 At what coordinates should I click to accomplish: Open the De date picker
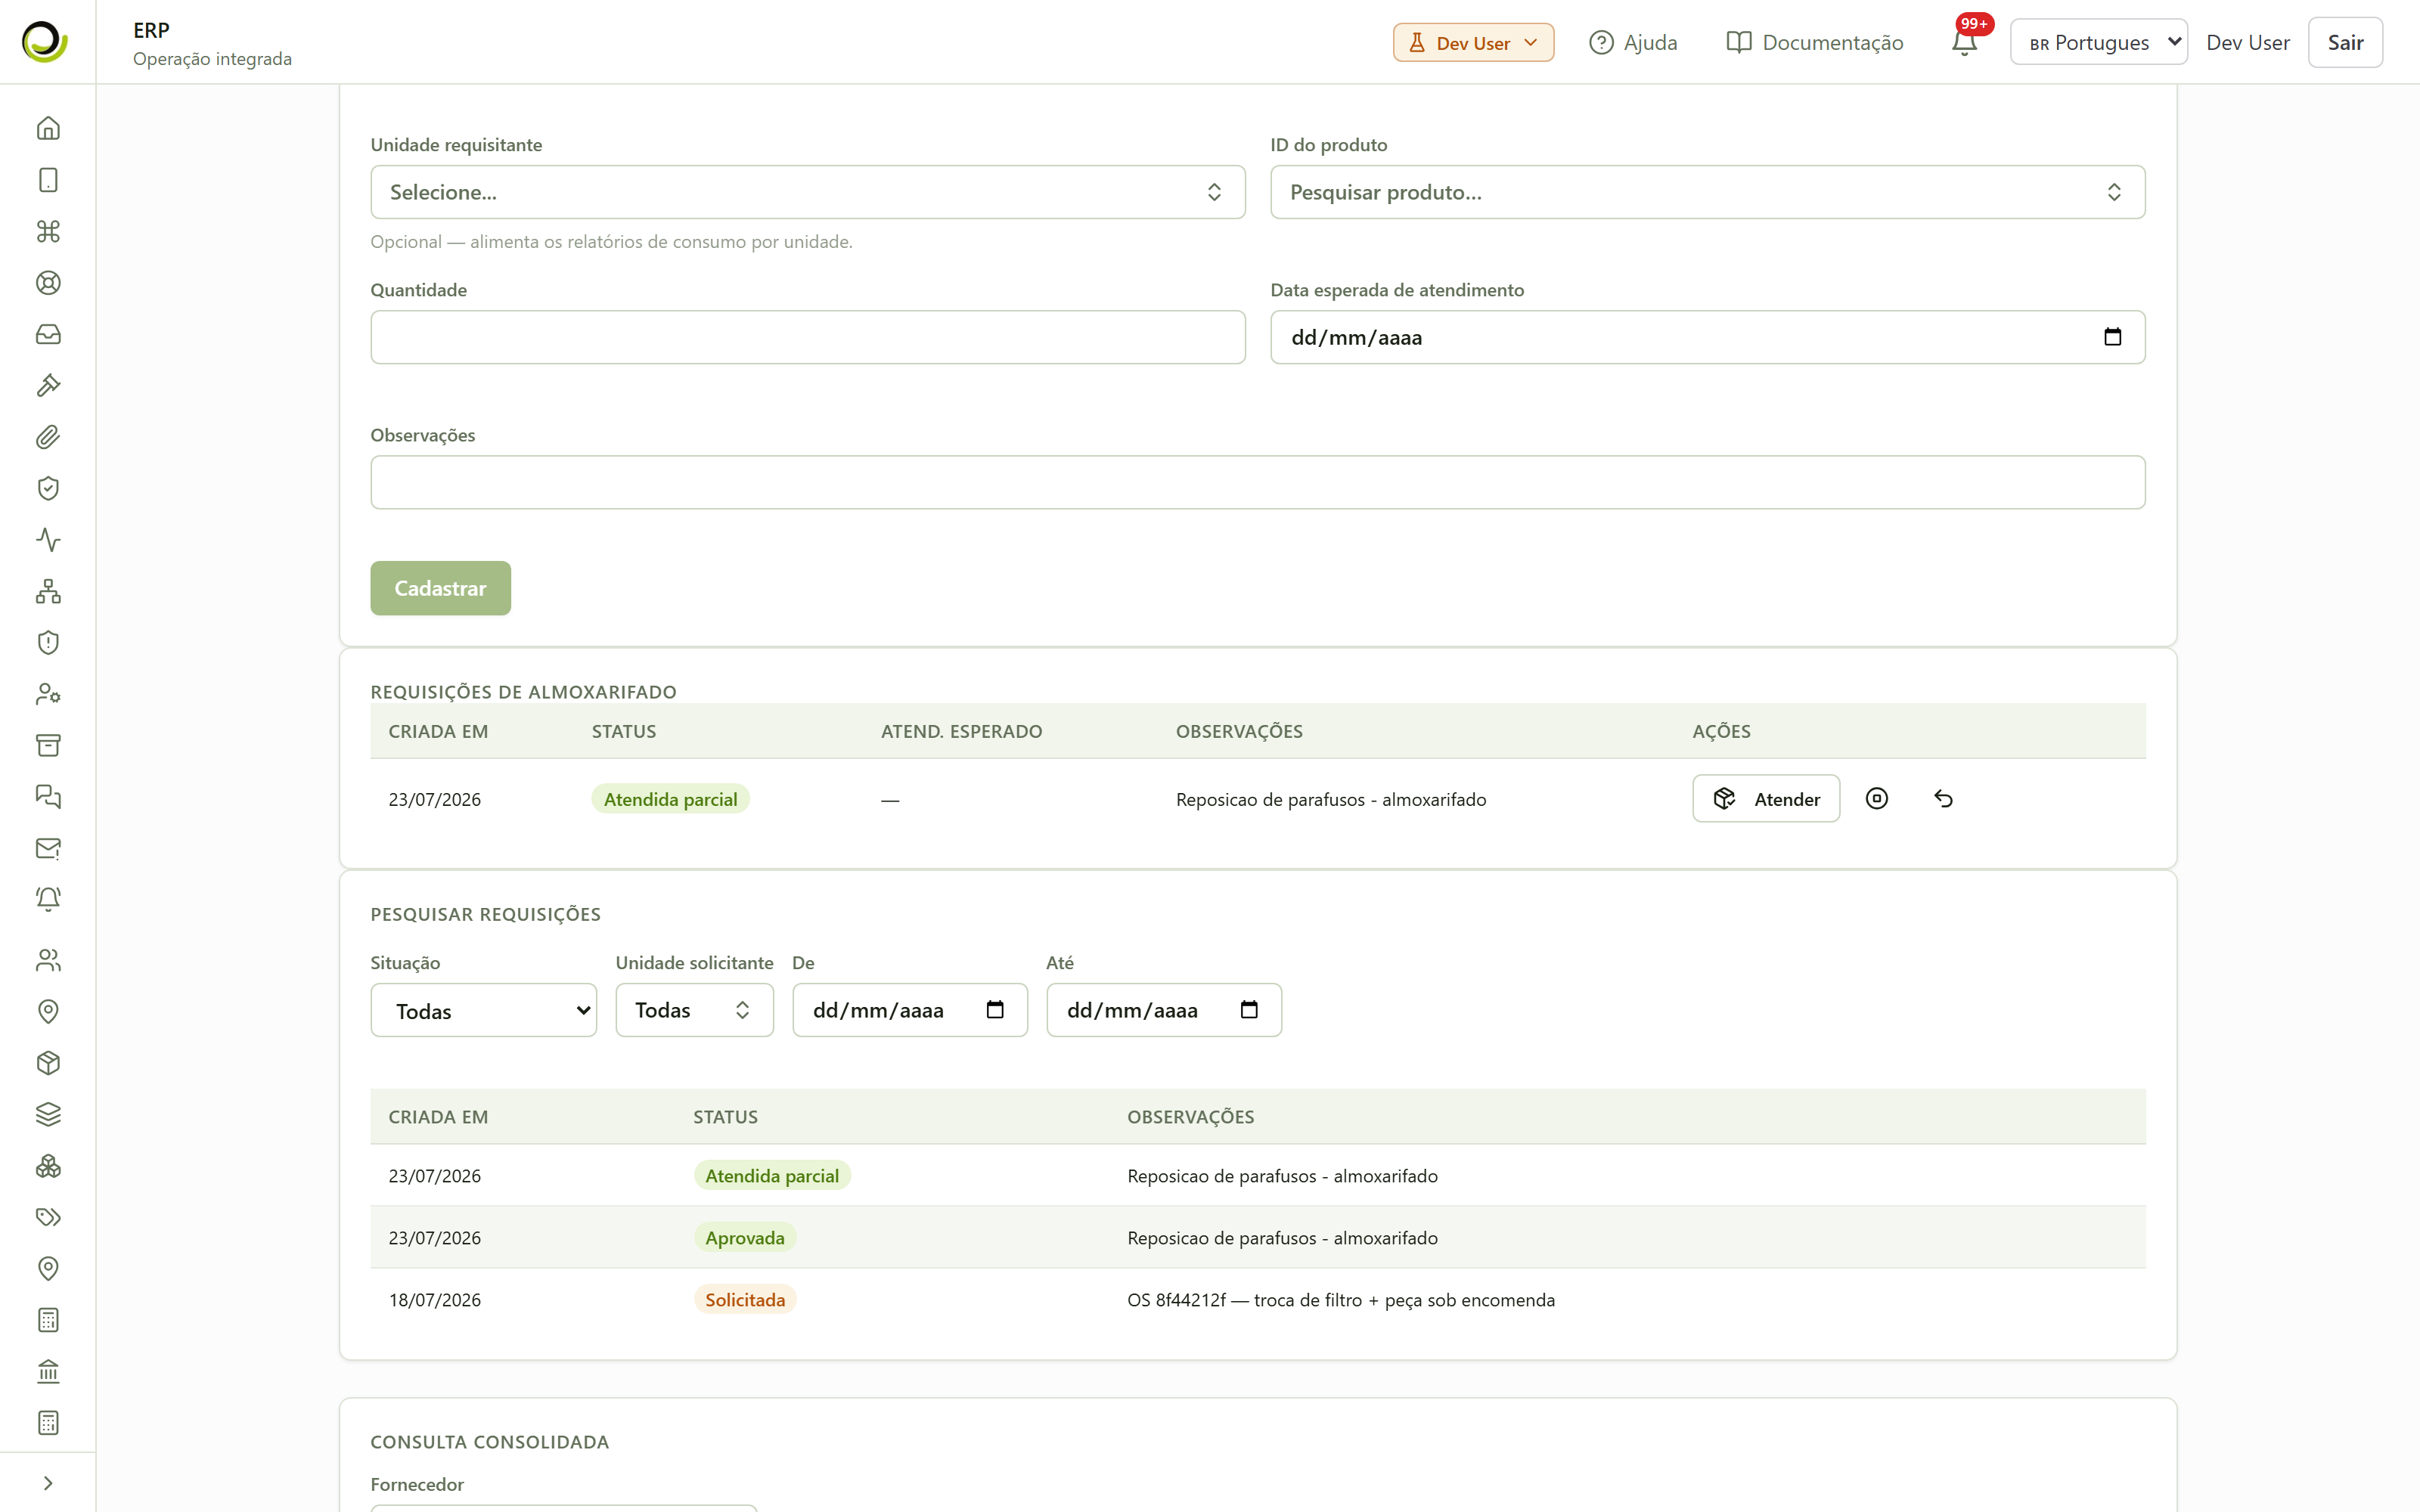pos(995,1010)
